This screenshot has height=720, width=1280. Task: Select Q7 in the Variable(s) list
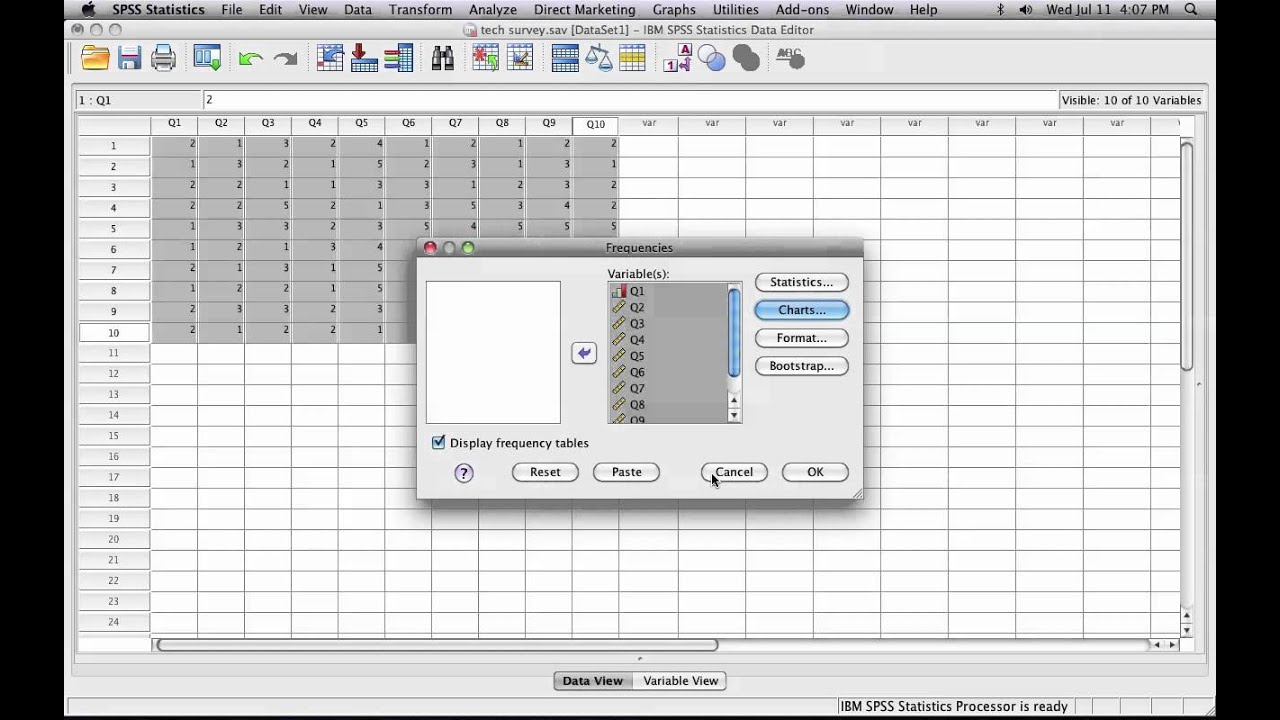pos(668,388)
